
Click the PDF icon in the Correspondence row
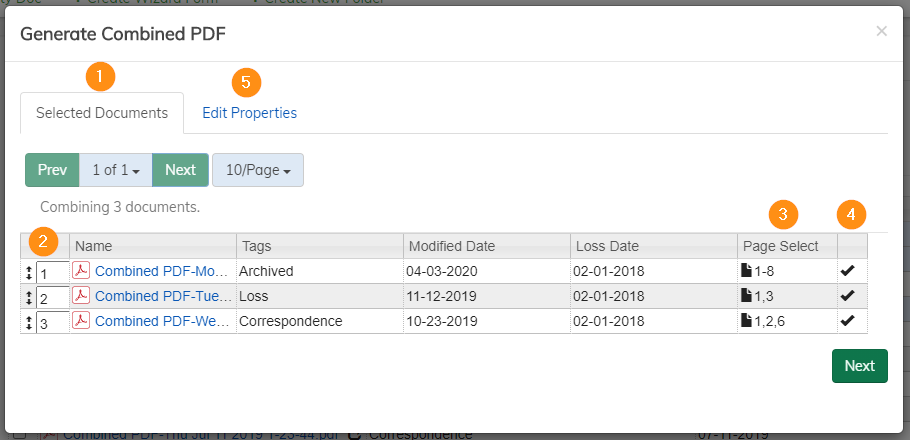coord(81,320)
